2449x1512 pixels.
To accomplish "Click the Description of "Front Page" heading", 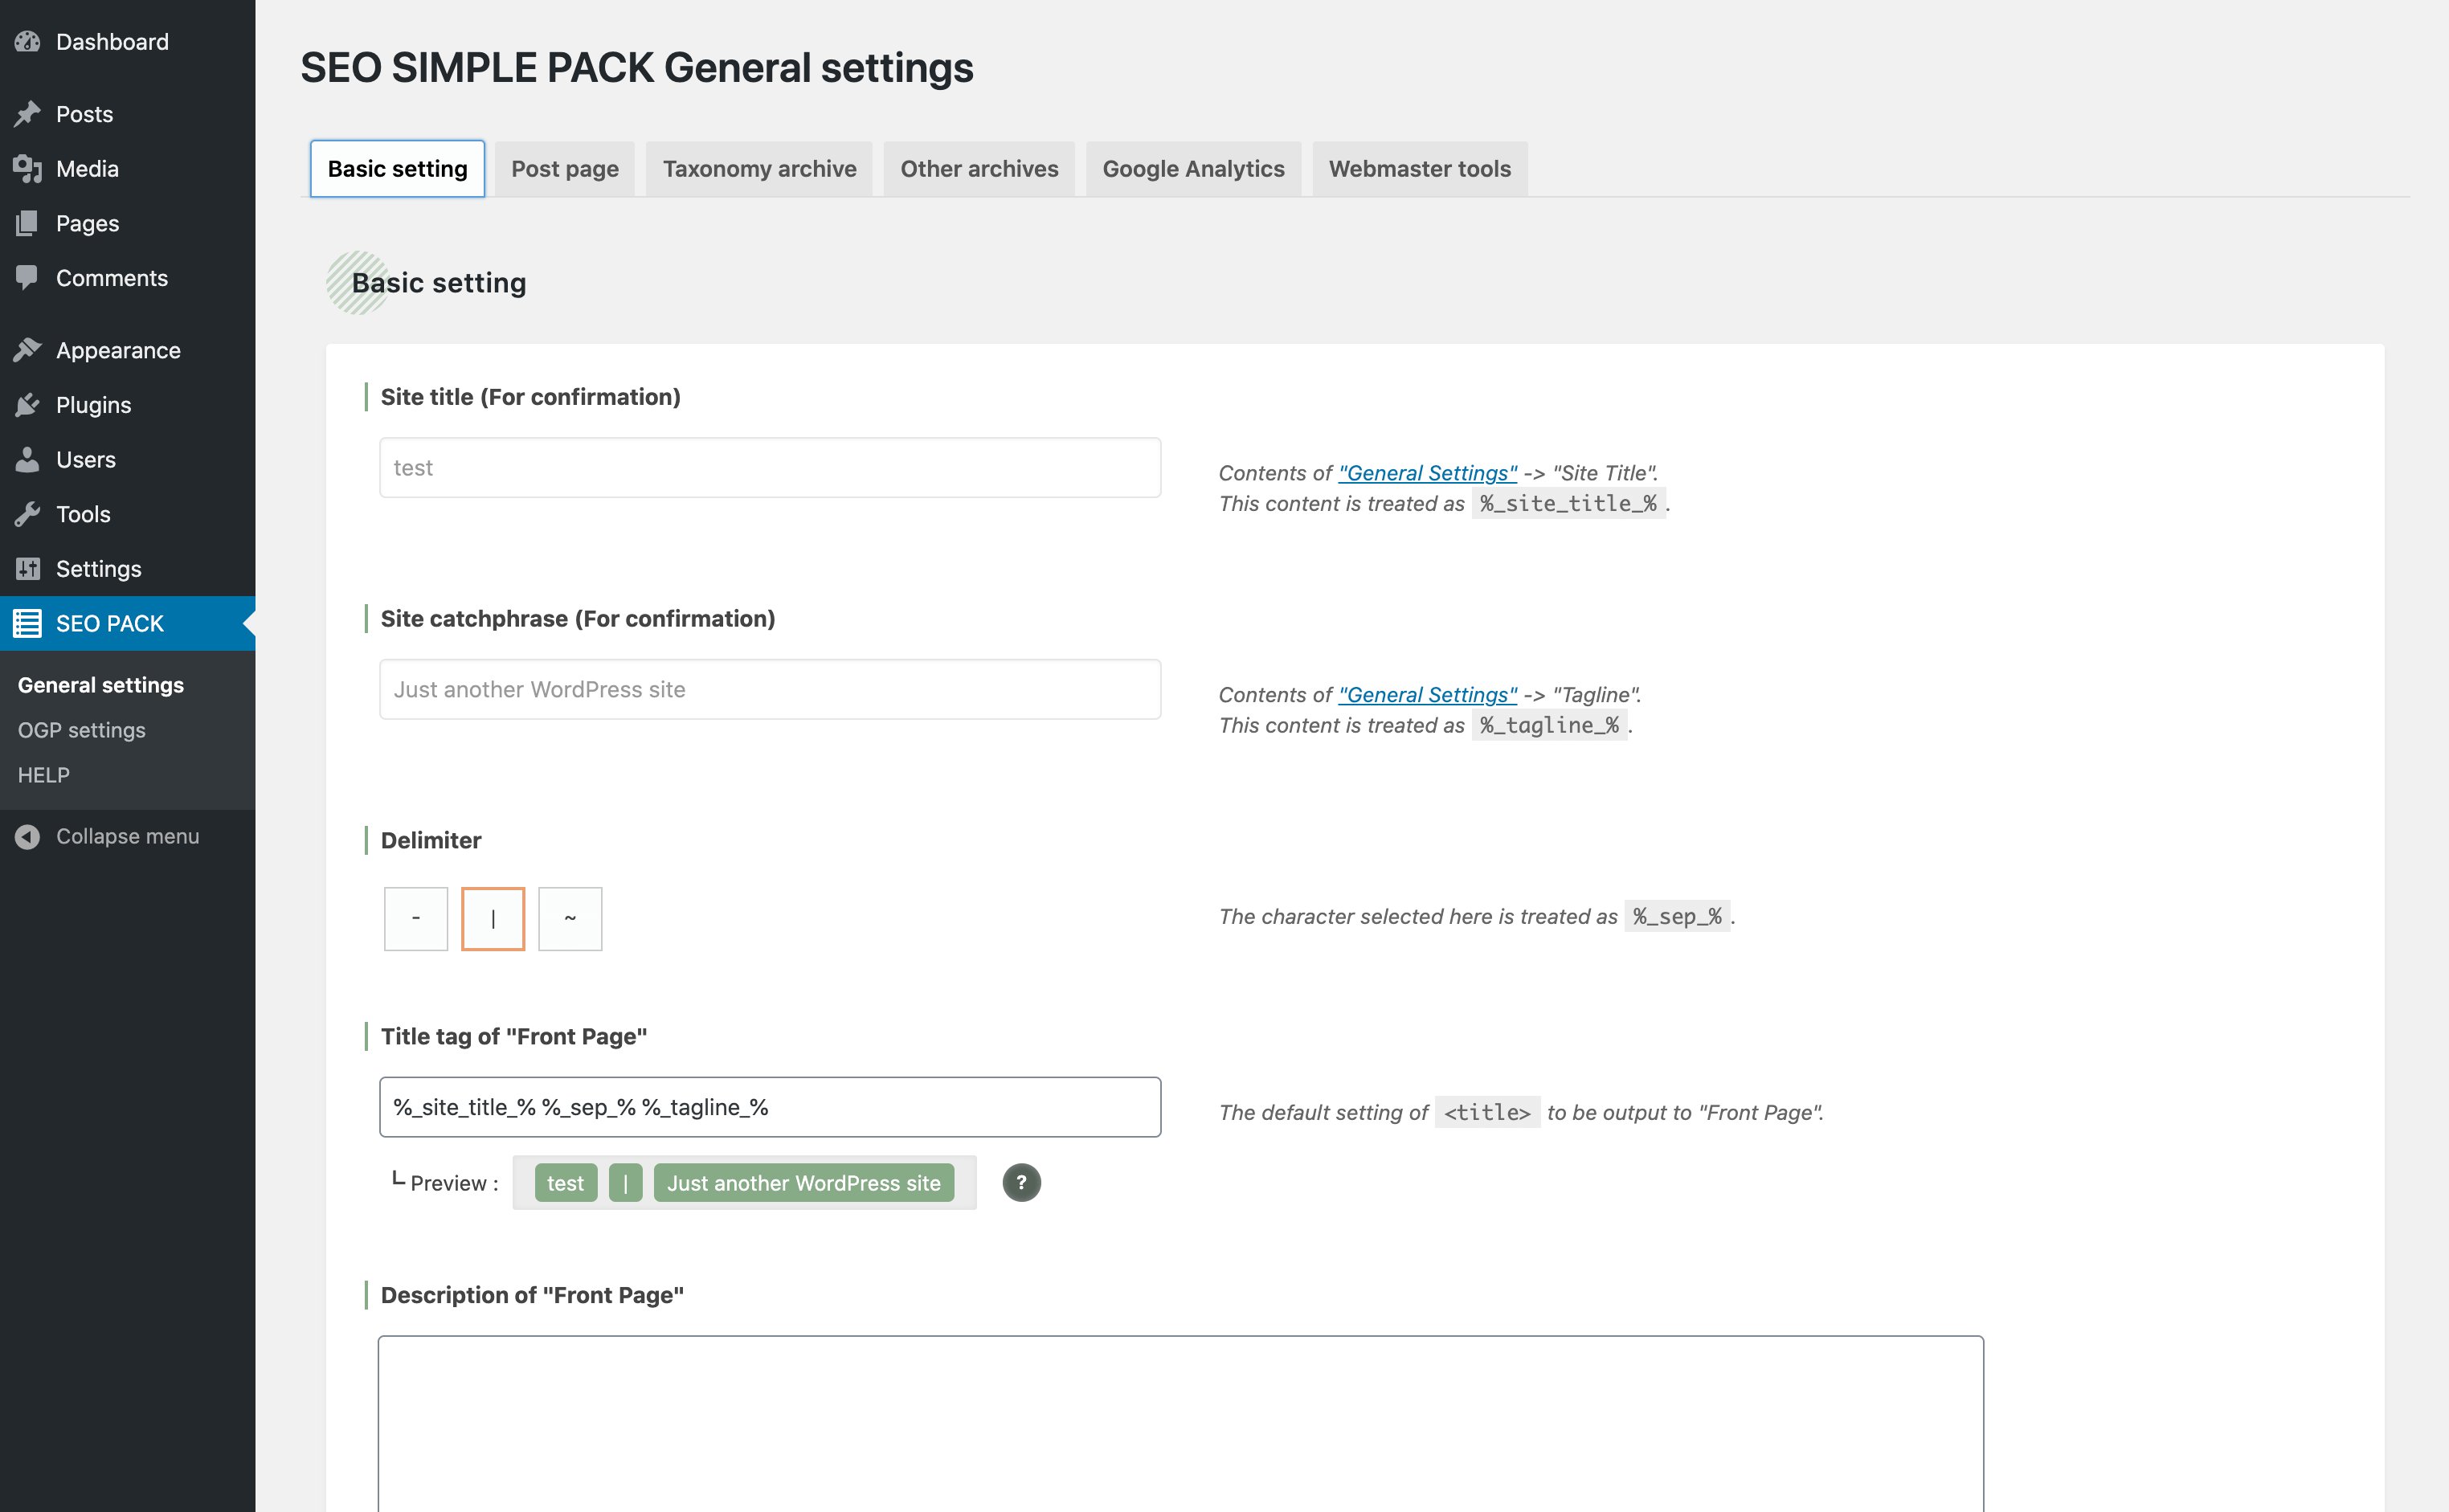I will [532, 1295].
